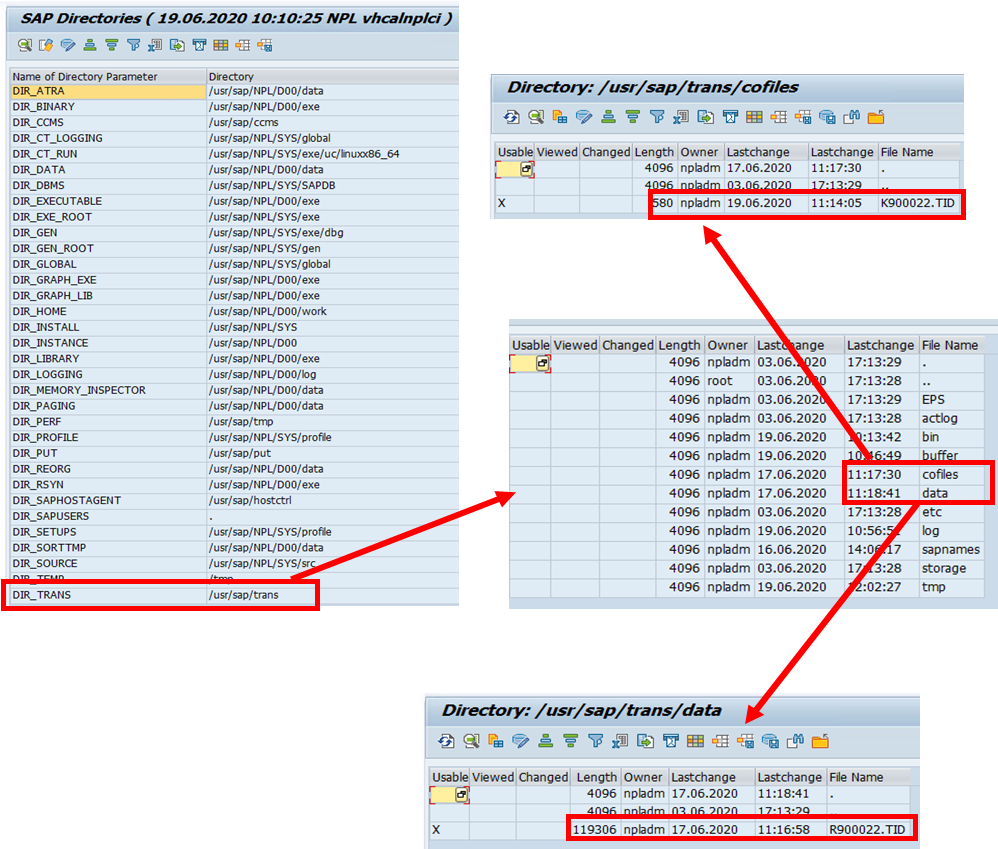
Task: Click the Change/Edit icon in SAP Directories toolbar
Action: [x=46, y=45]
